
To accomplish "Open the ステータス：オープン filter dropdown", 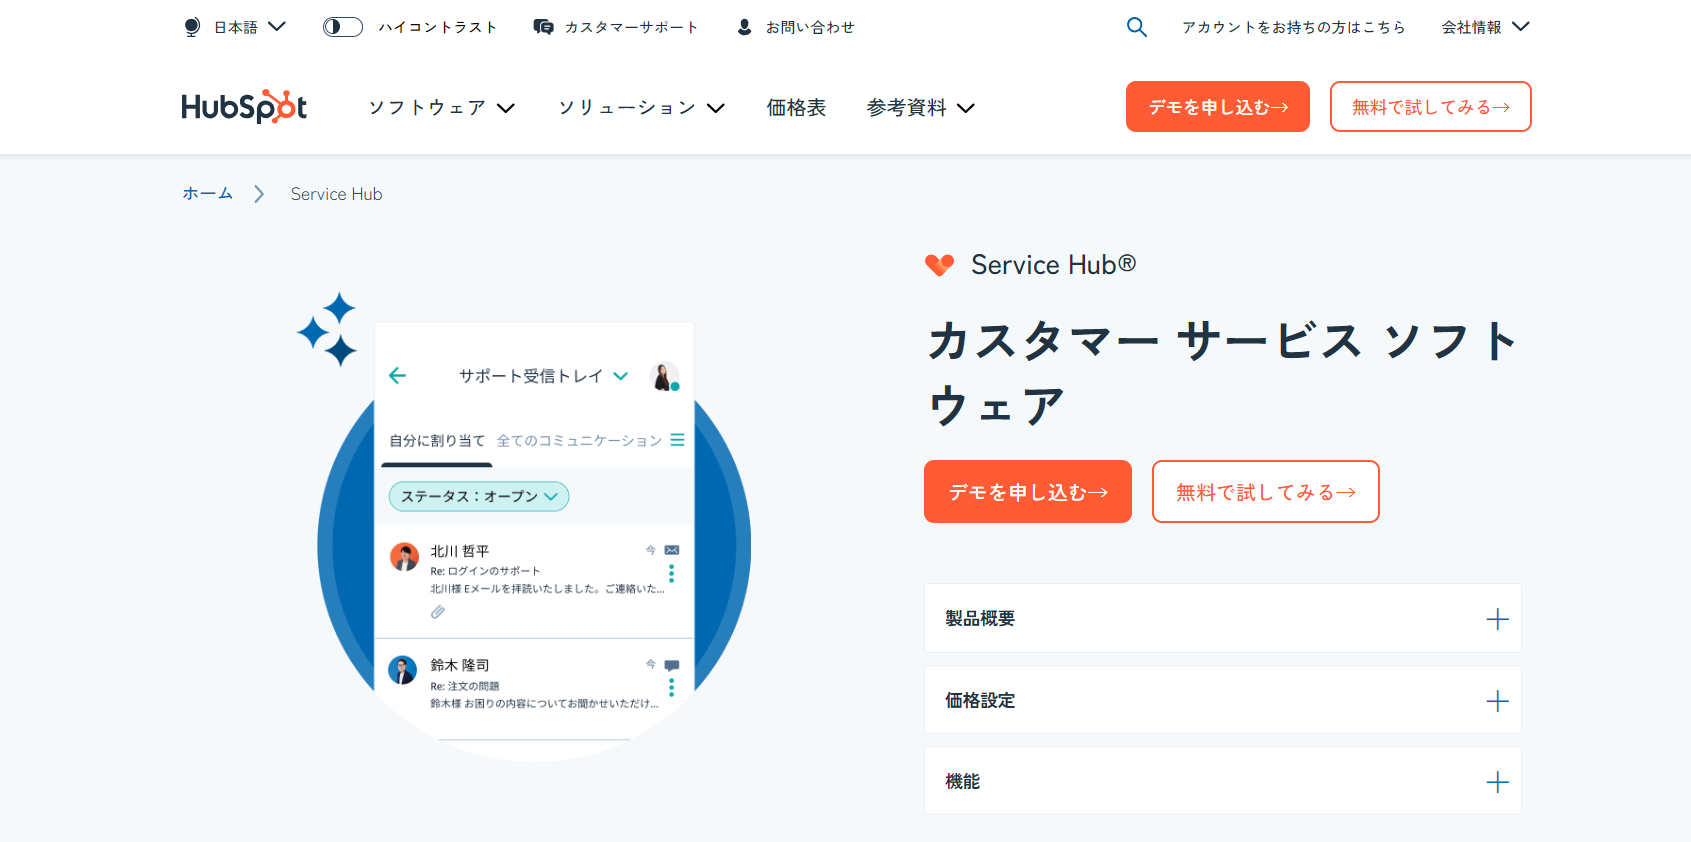I will [479, 496].
